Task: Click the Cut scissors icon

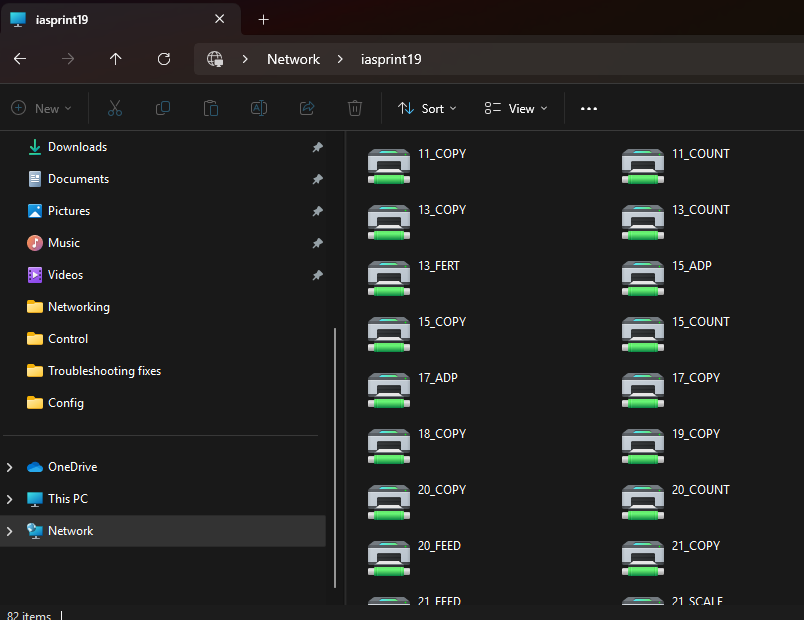Action: pos(115,108)
